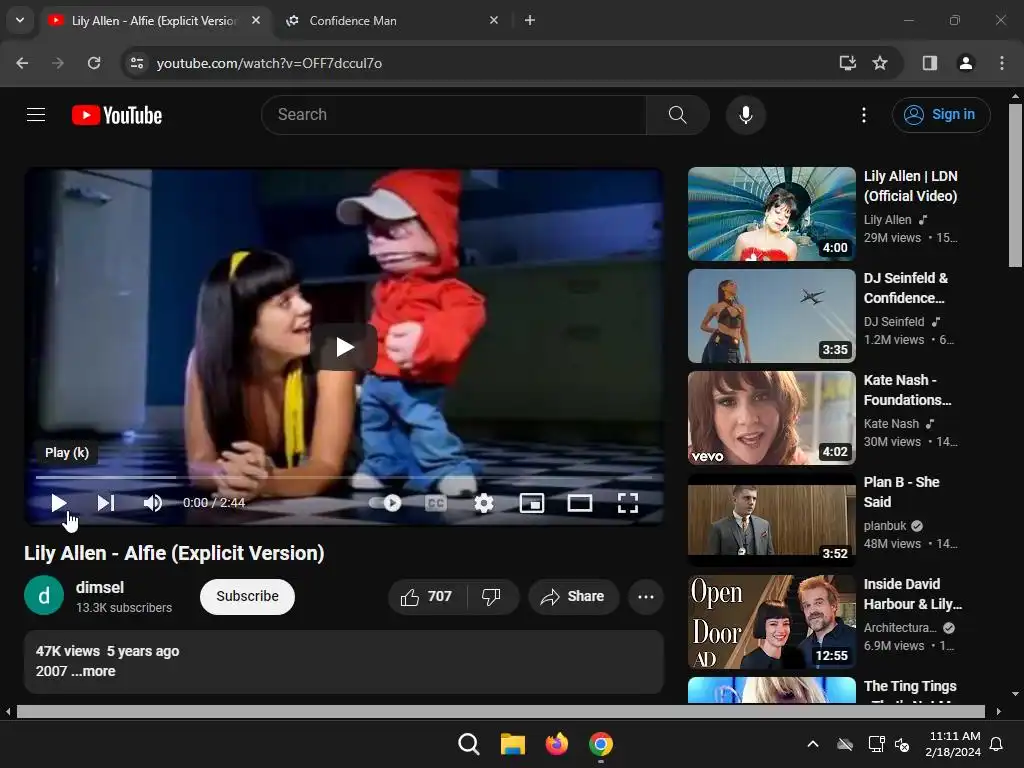Click the vertical page scrollbar
Viewport: 1024px width, 768px height.
tap(1015, 185)
